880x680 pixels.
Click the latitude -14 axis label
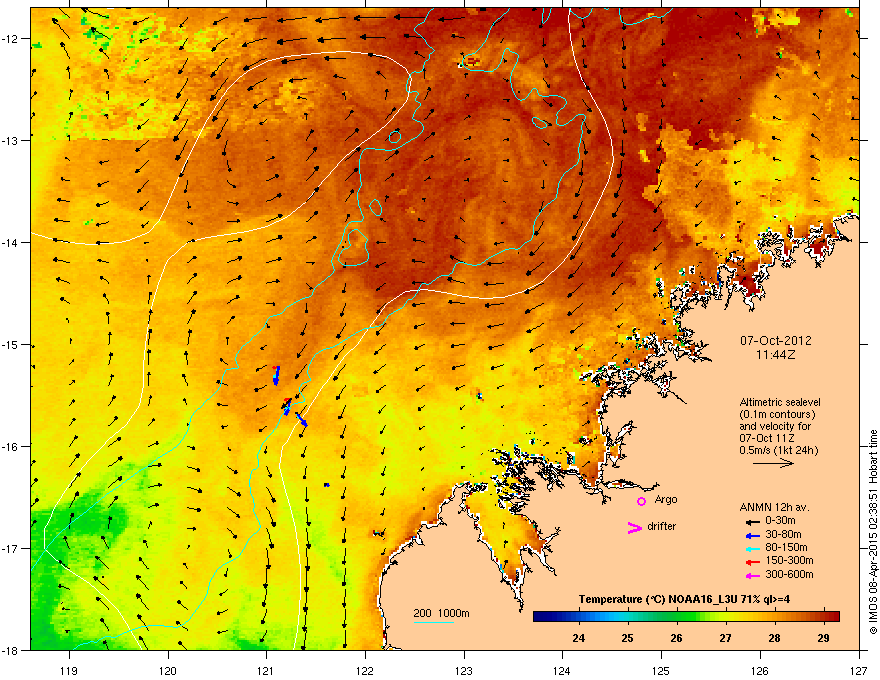[11, 242]
